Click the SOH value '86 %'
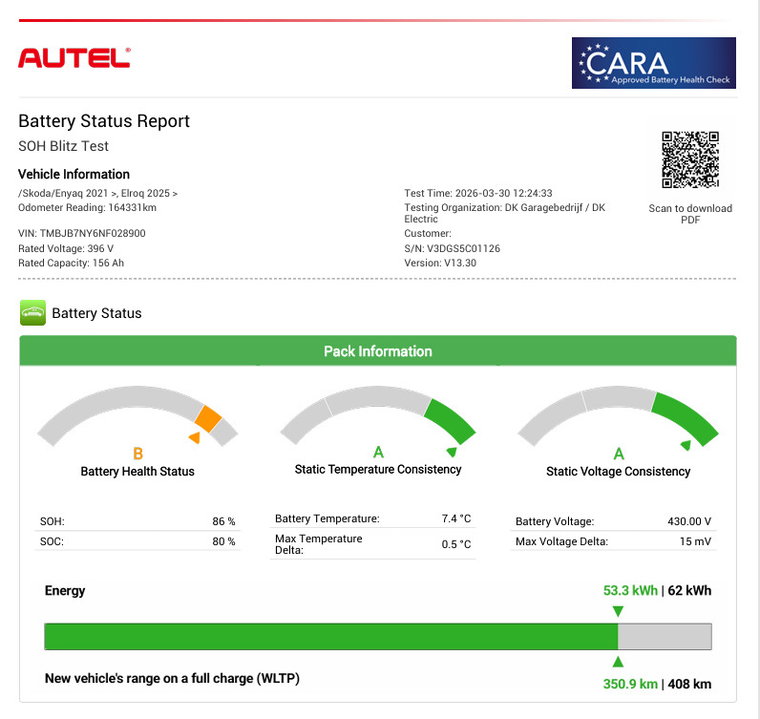Screen dimensions: 760x719 pos(224,521)
